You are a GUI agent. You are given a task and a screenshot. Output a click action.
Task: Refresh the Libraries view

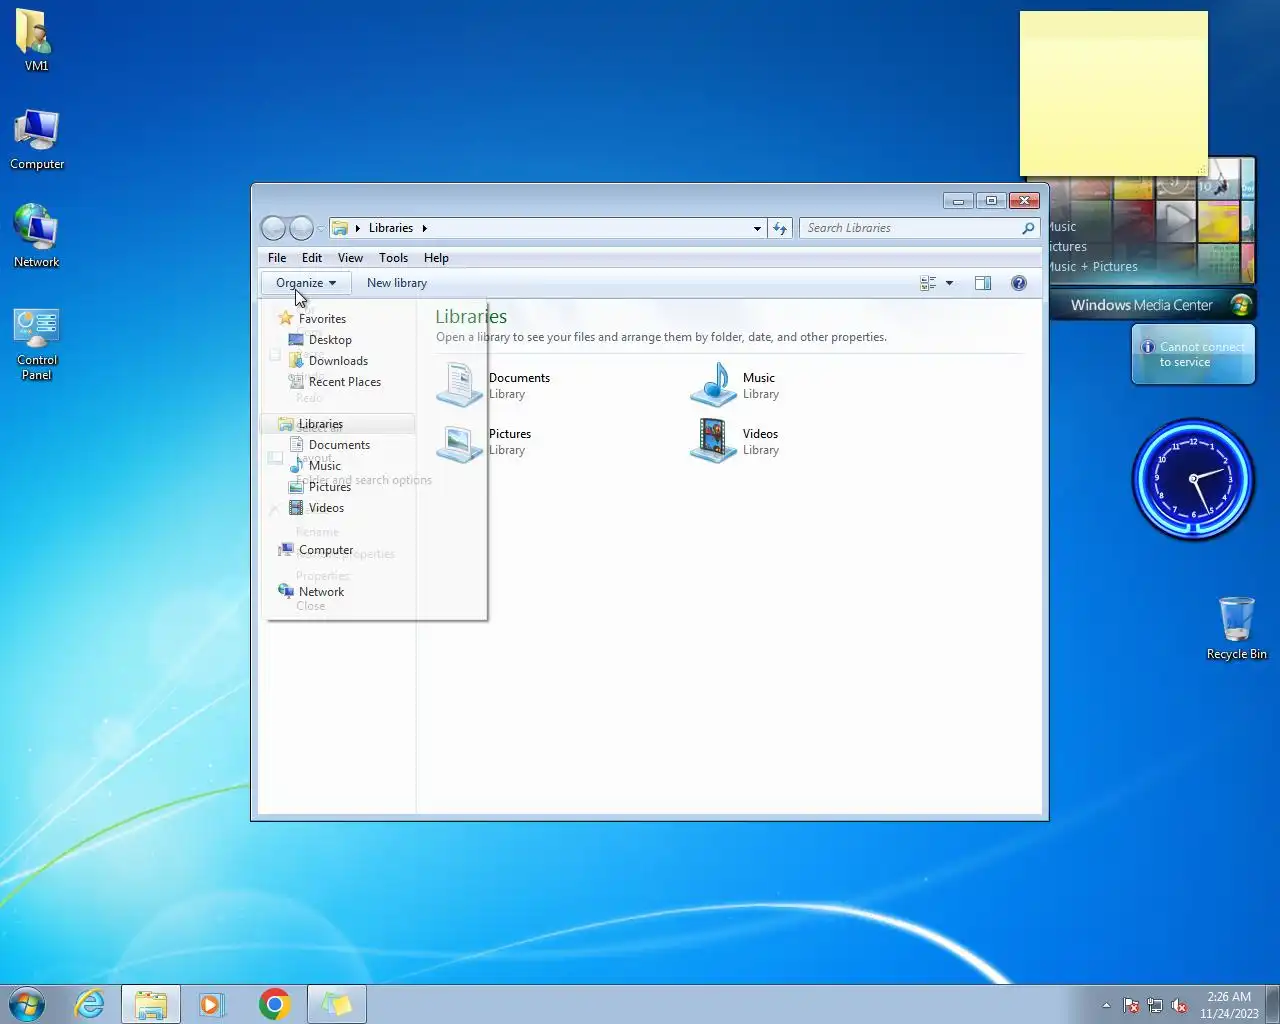780,228
